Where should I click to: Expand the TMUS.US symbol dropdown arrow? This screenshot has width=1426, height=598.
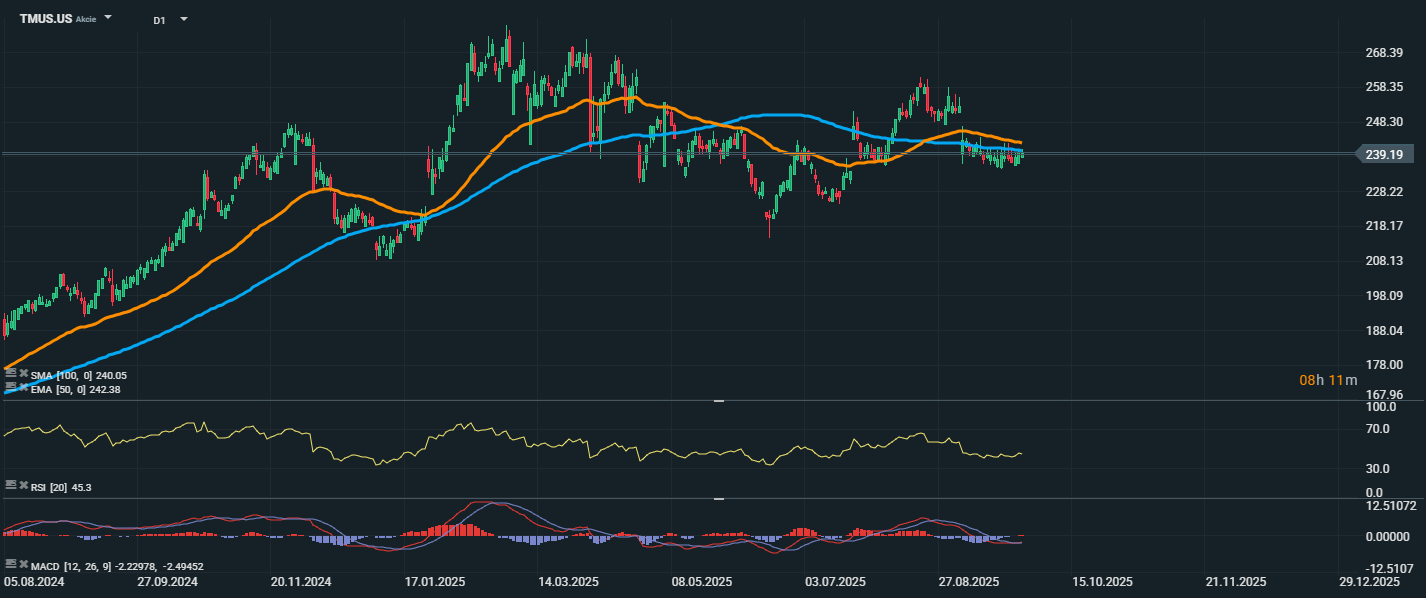pos(108,18)
